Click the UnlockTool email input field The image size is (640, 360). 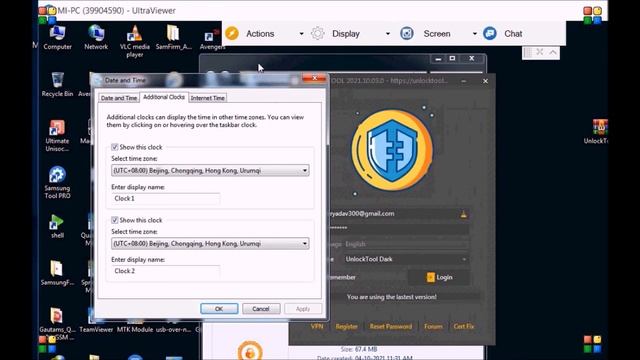398,213
